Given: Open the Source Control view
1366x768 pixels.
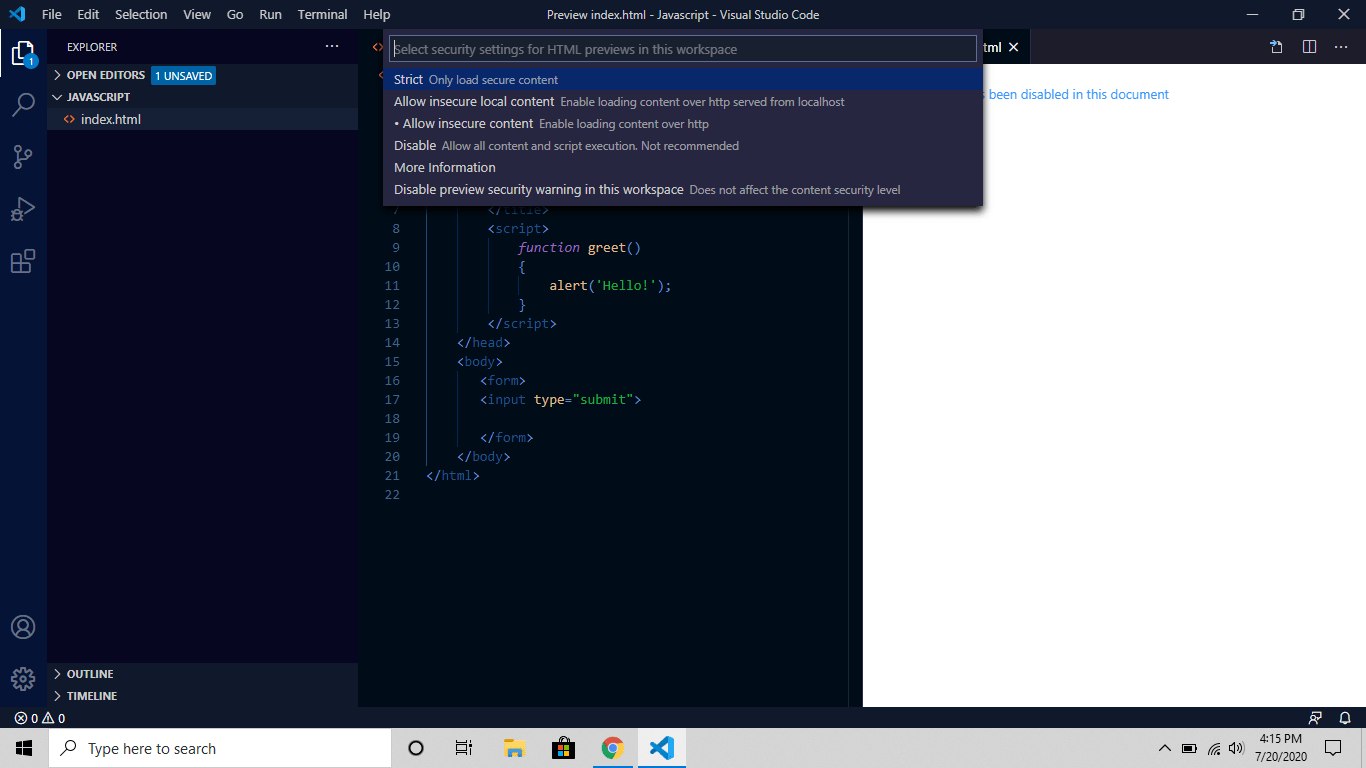Looking at the screenshot, I should pyautogui.click(x=23, y=157).
